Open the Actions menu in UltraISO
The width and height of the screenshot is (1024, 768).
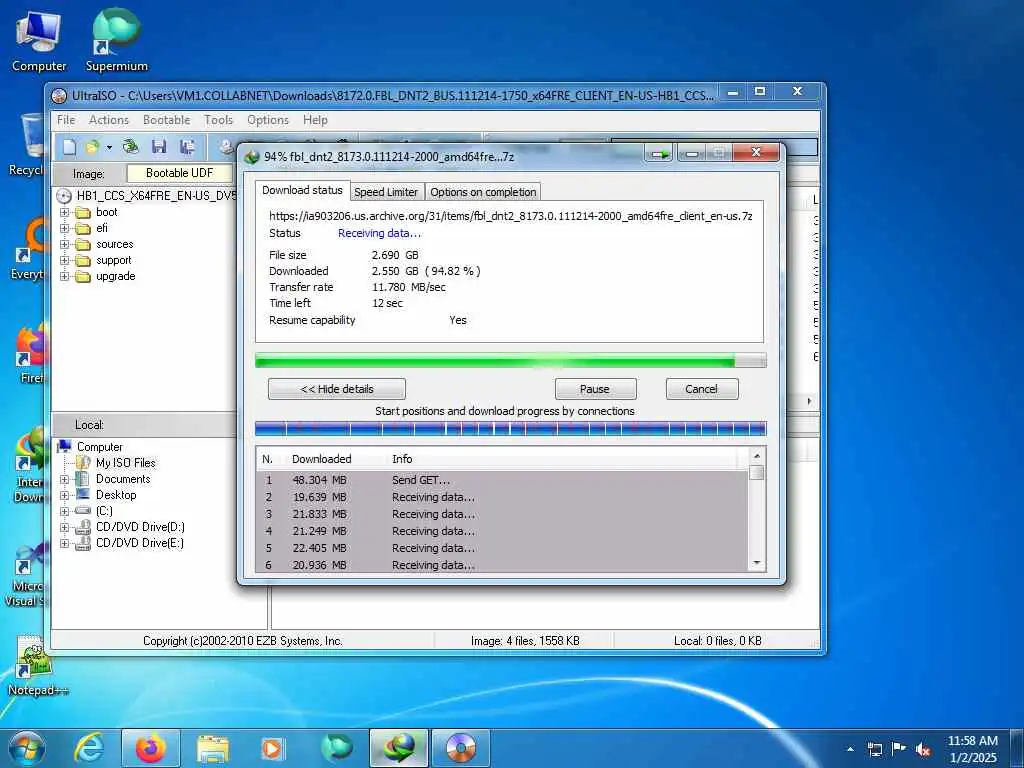tap(109, 120)
